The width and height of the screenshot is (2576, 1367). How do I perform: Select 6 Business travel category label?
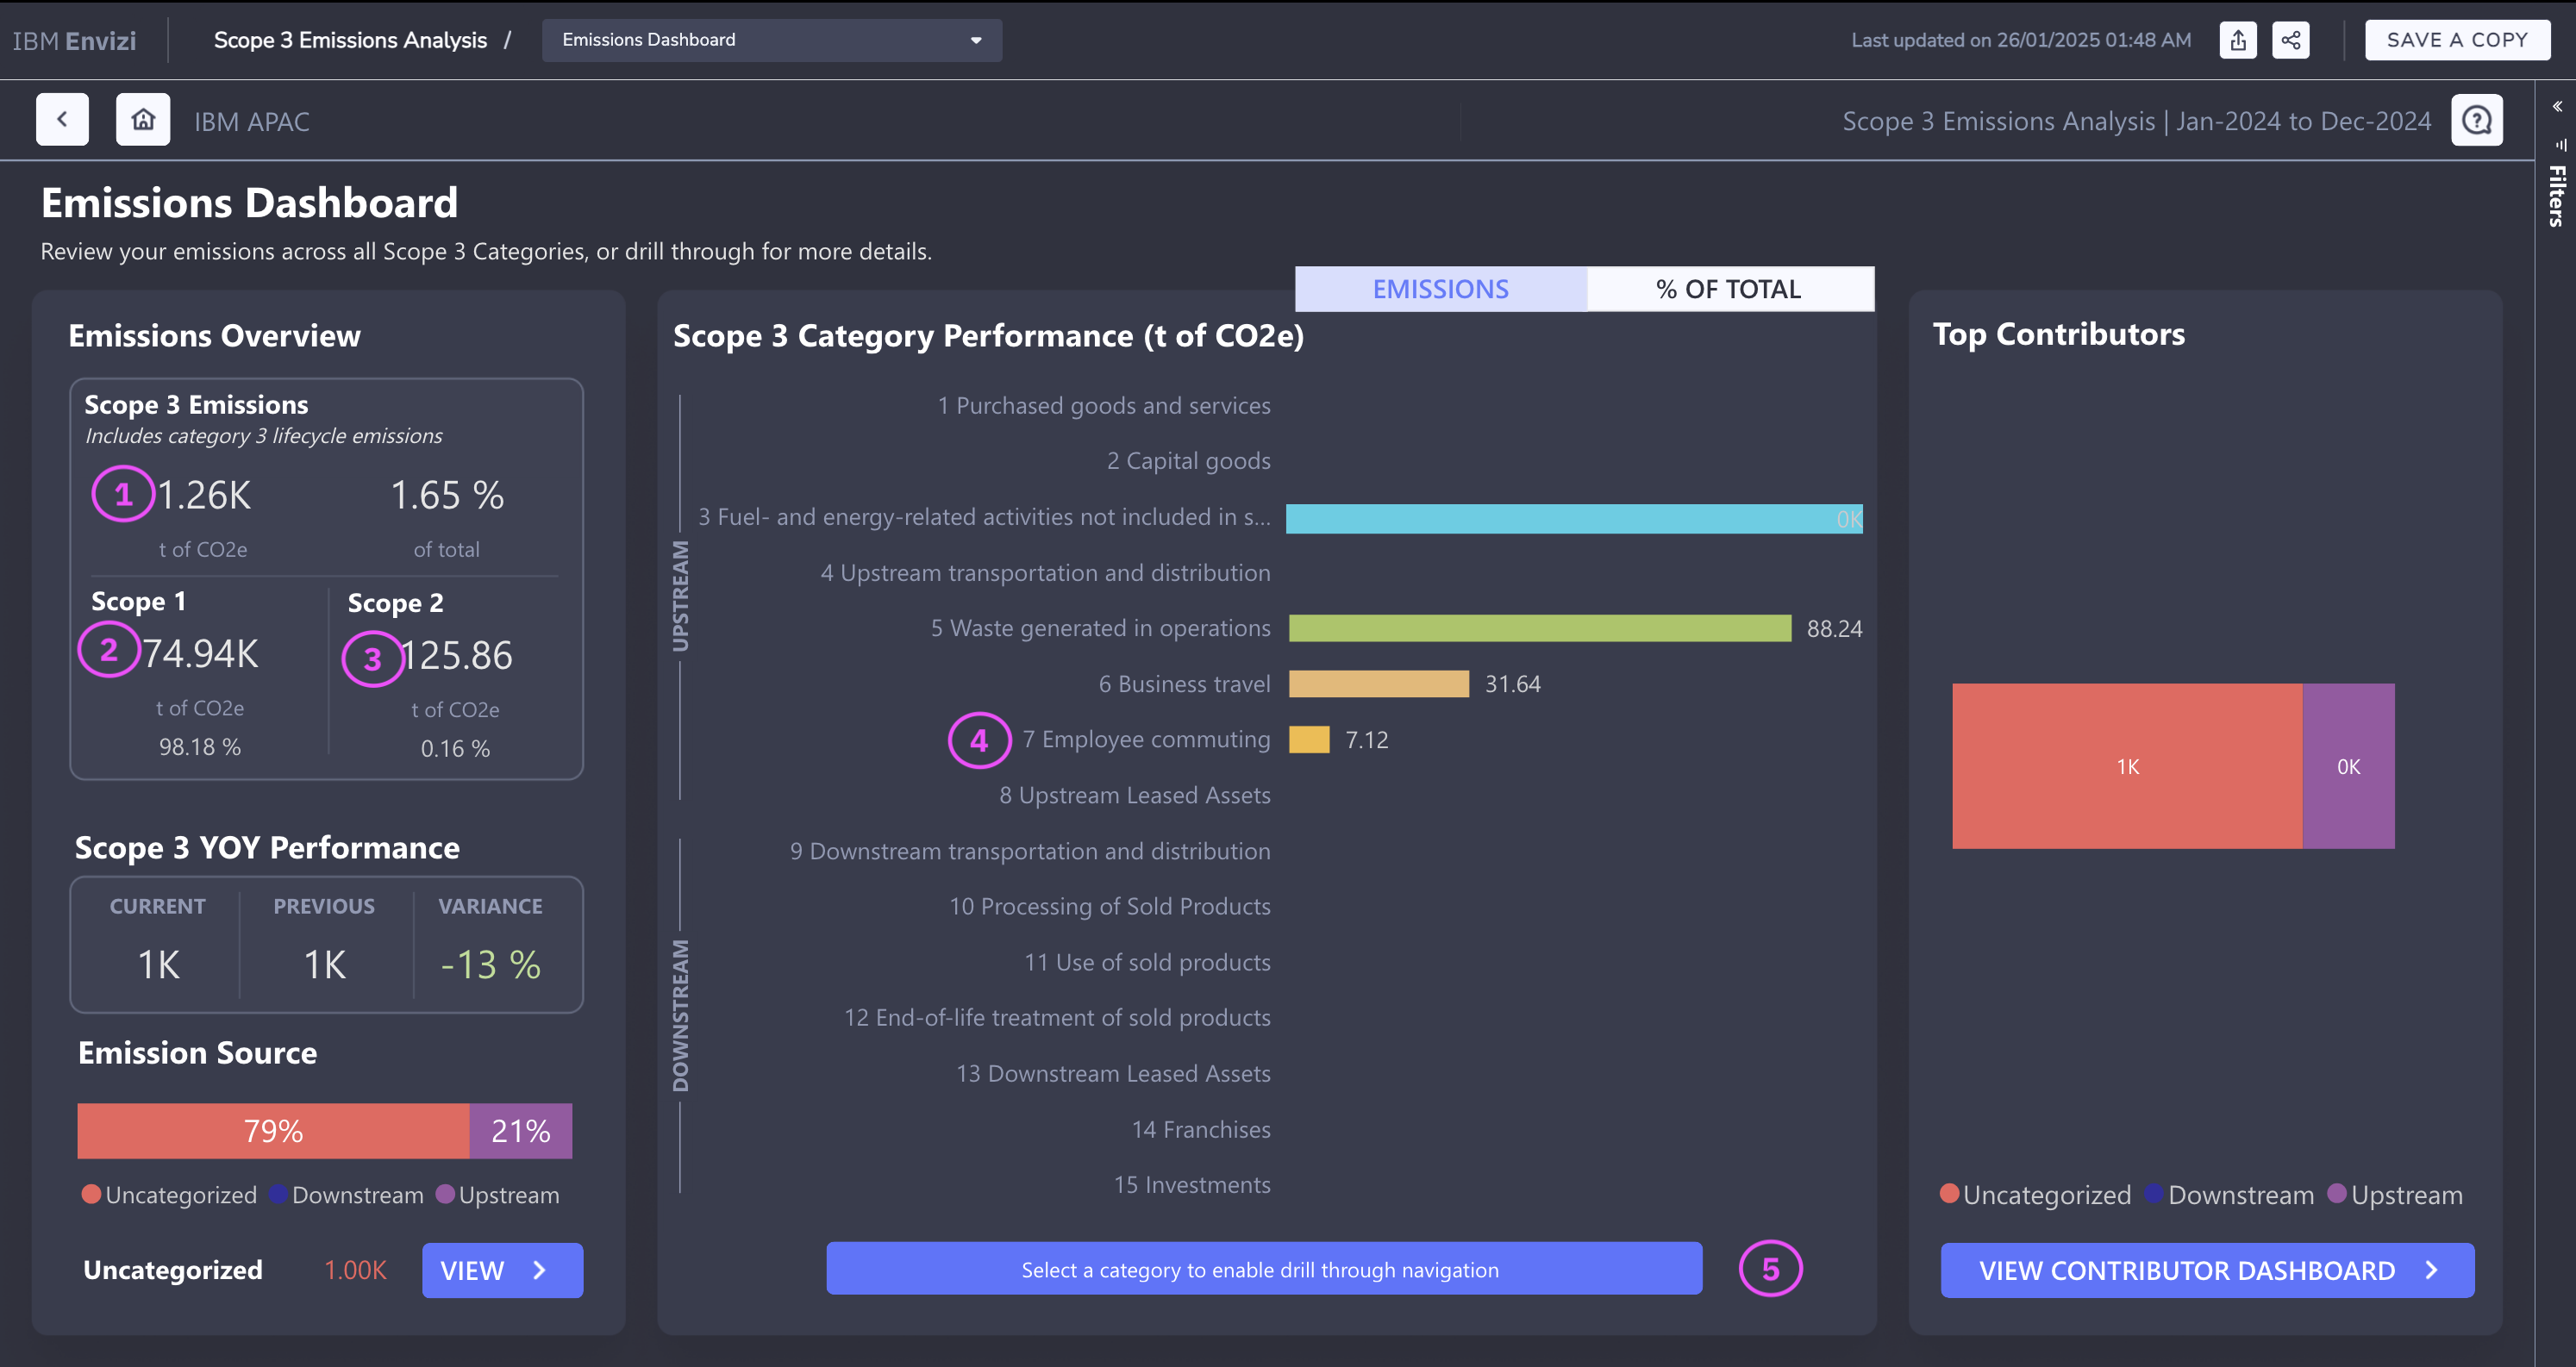(x=1183, y=684)
